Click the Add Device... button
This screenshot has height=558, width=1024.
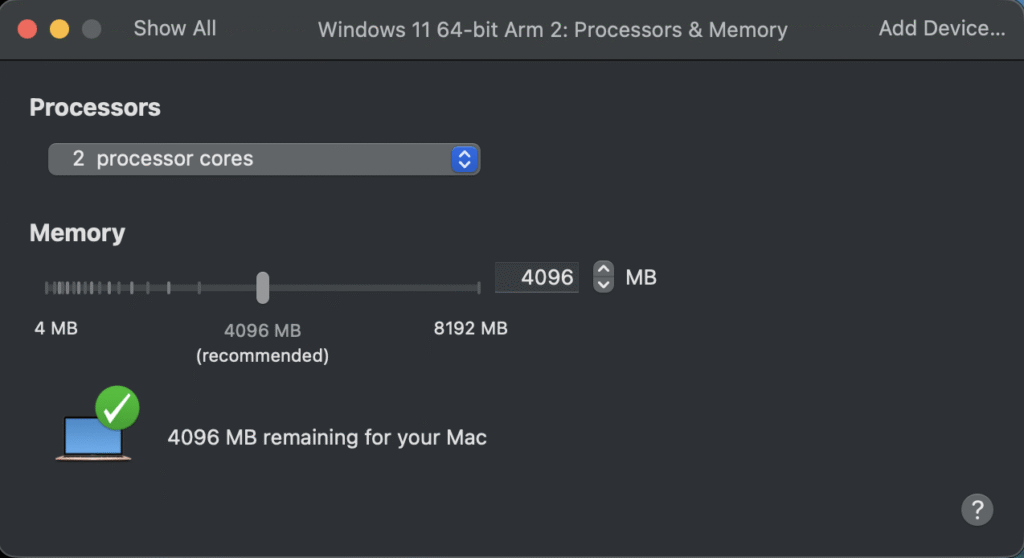pos(941,29)
